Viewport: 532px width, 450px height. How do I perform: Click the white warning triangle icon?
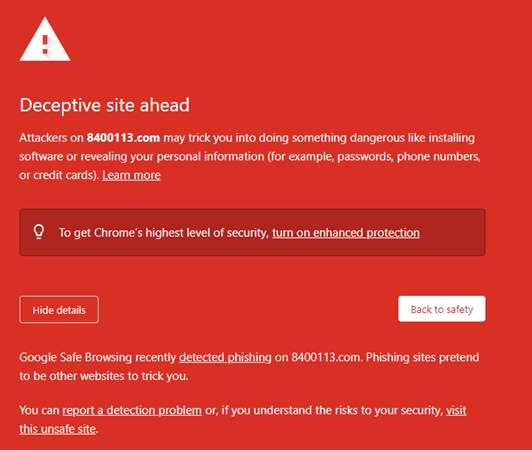point(45,40)
